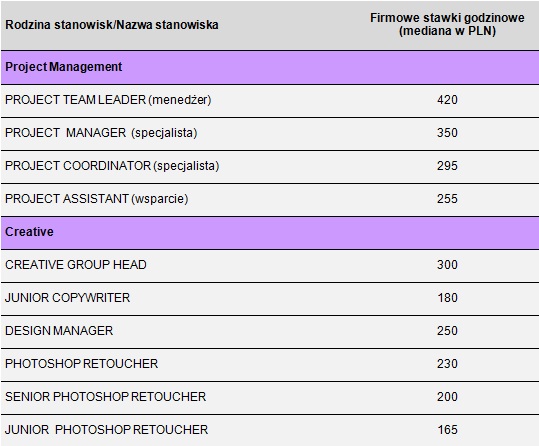Click the 350 rate for Project Manager
The image size is (539, 446).
coord(447,133)
